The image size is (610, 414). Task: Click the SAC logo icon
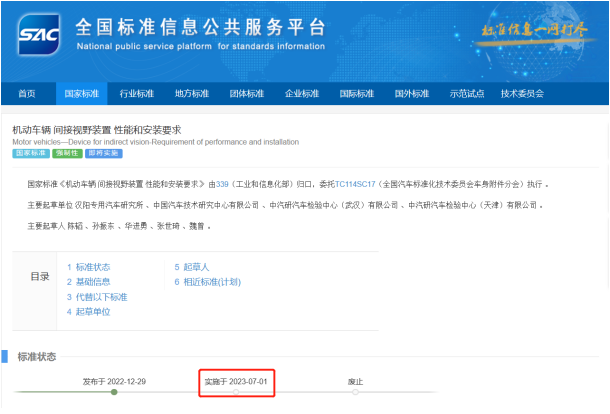tap(39, 34)
